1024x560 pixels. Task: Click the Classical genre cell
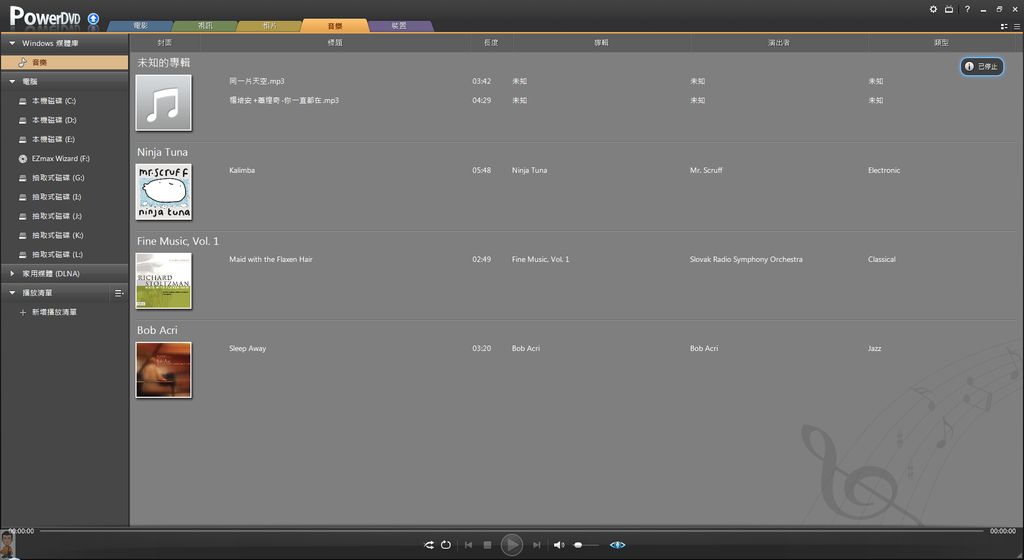click(x=882, y=259)
